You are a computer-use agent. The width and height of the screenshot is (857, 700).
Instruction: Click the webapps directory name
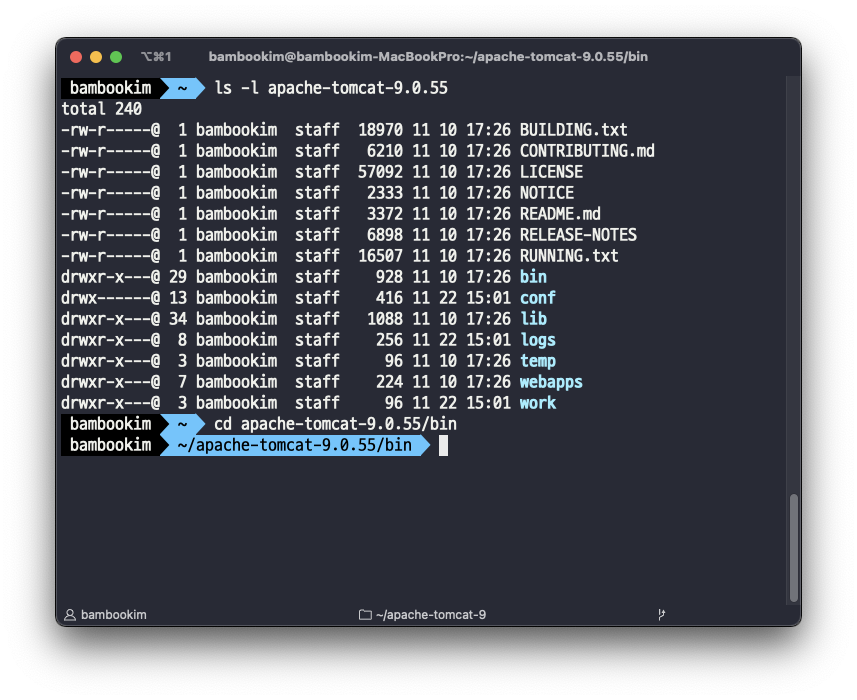[x=551, y=382]
